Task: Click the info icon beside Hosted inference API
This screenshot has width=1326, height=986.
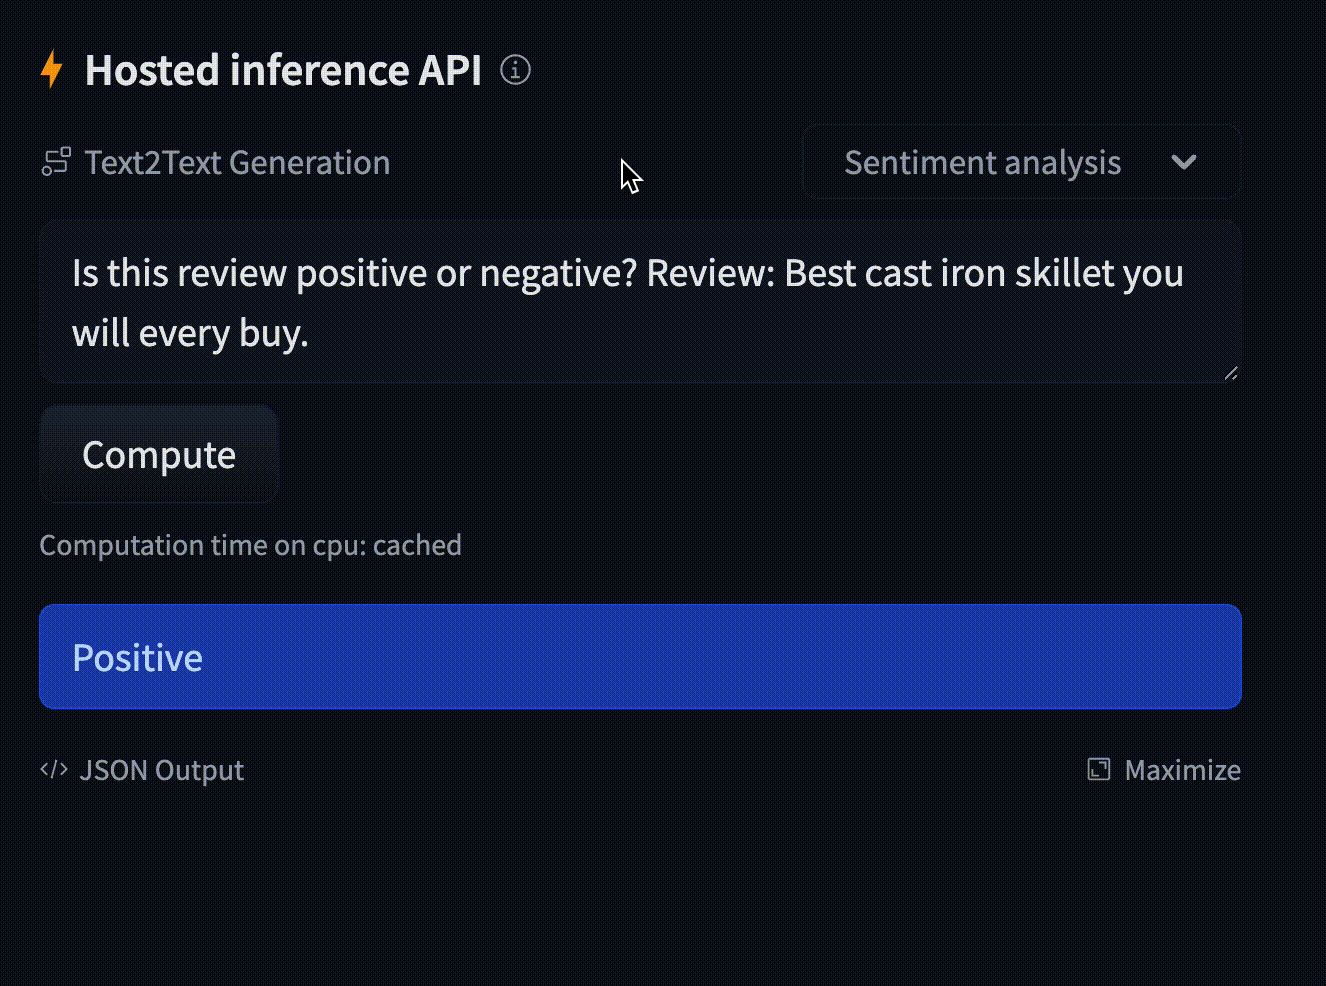Action: coord(515,70)
